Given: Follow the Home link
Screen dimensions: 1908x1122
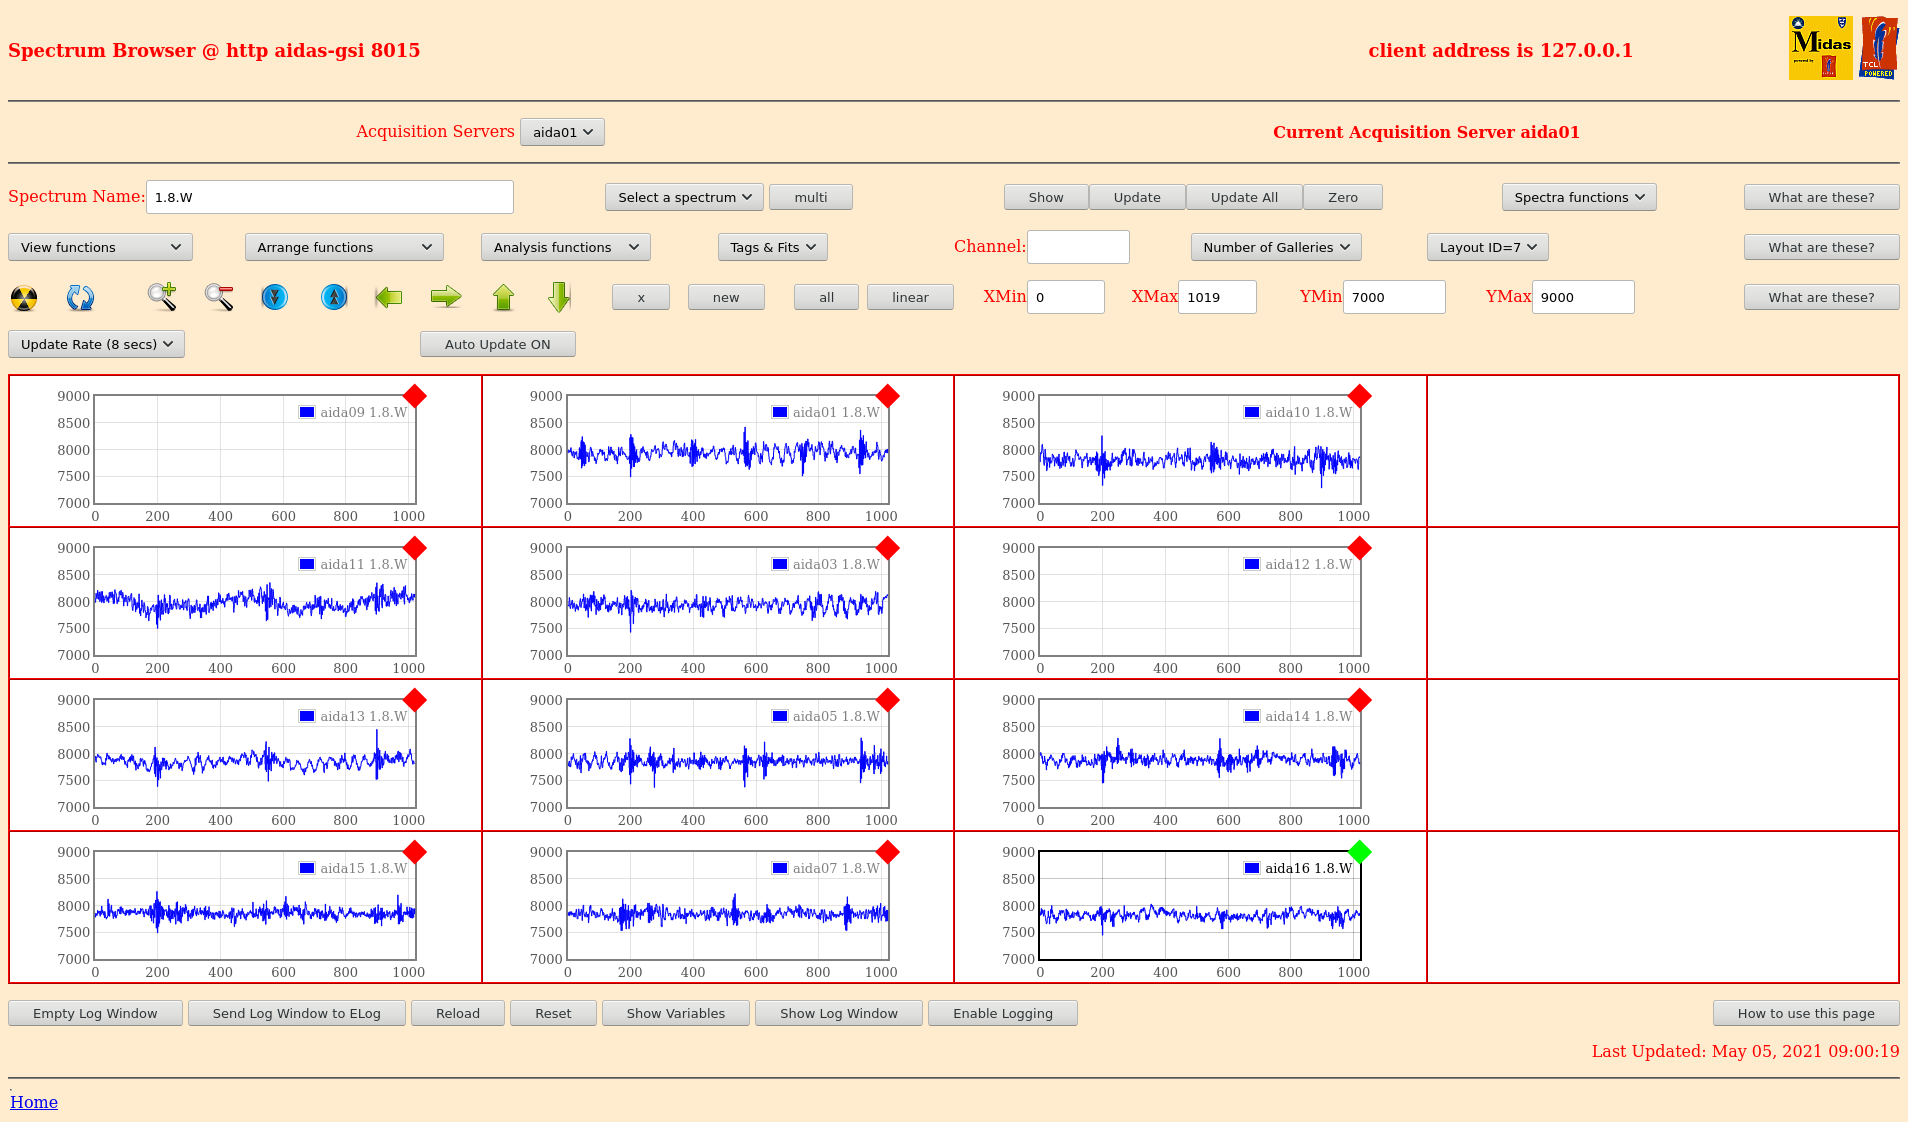Looking at the screenshot, I should pos(34,1102).
